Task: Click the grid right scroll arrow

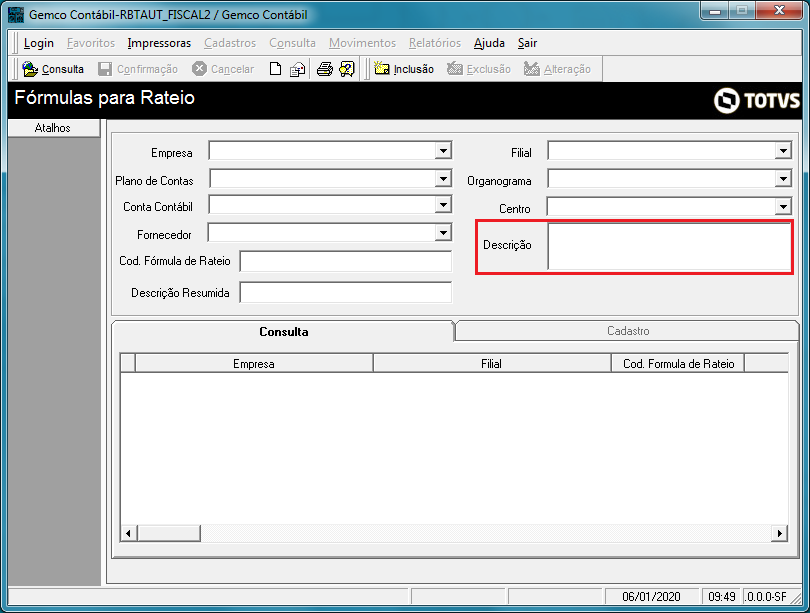Action: [779, 533]
